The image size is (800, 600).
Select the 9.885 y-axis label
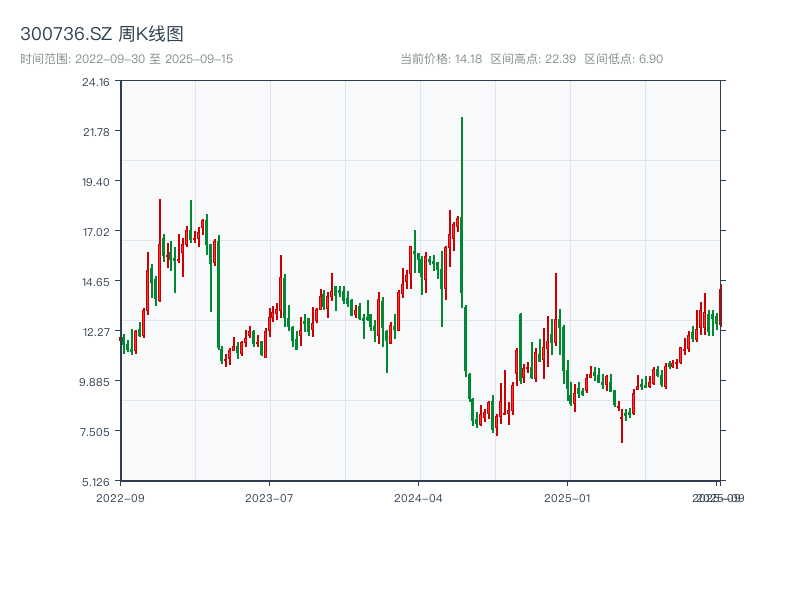94,382
